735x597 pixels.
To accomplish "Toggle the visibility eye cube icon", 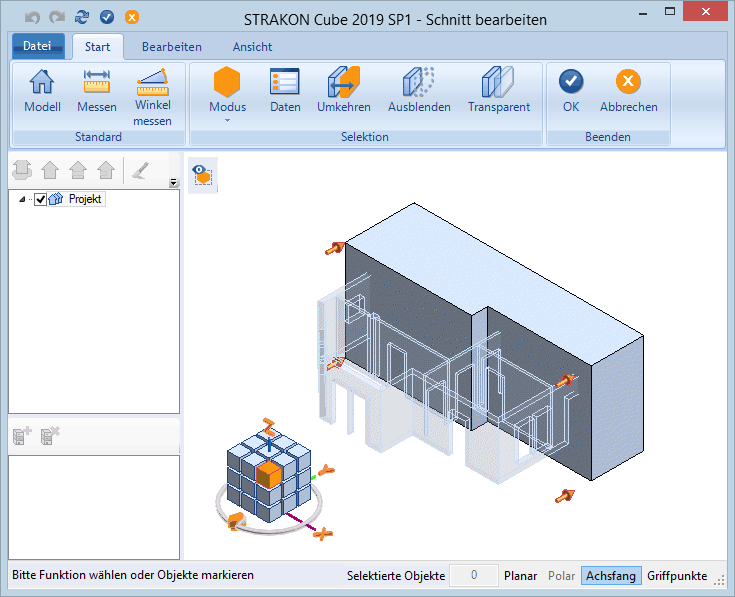I will (x=202, y=175).
